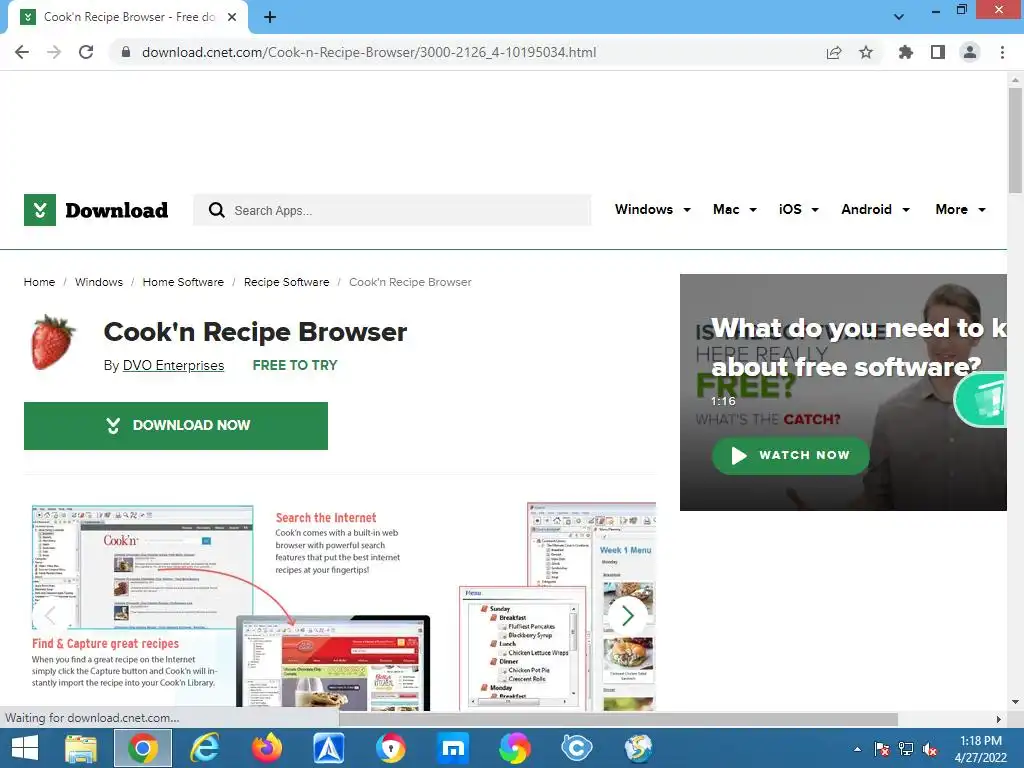Open Recipe Software breadcrumb link
The image size is (1024, 768).
[x=286, y=282]
